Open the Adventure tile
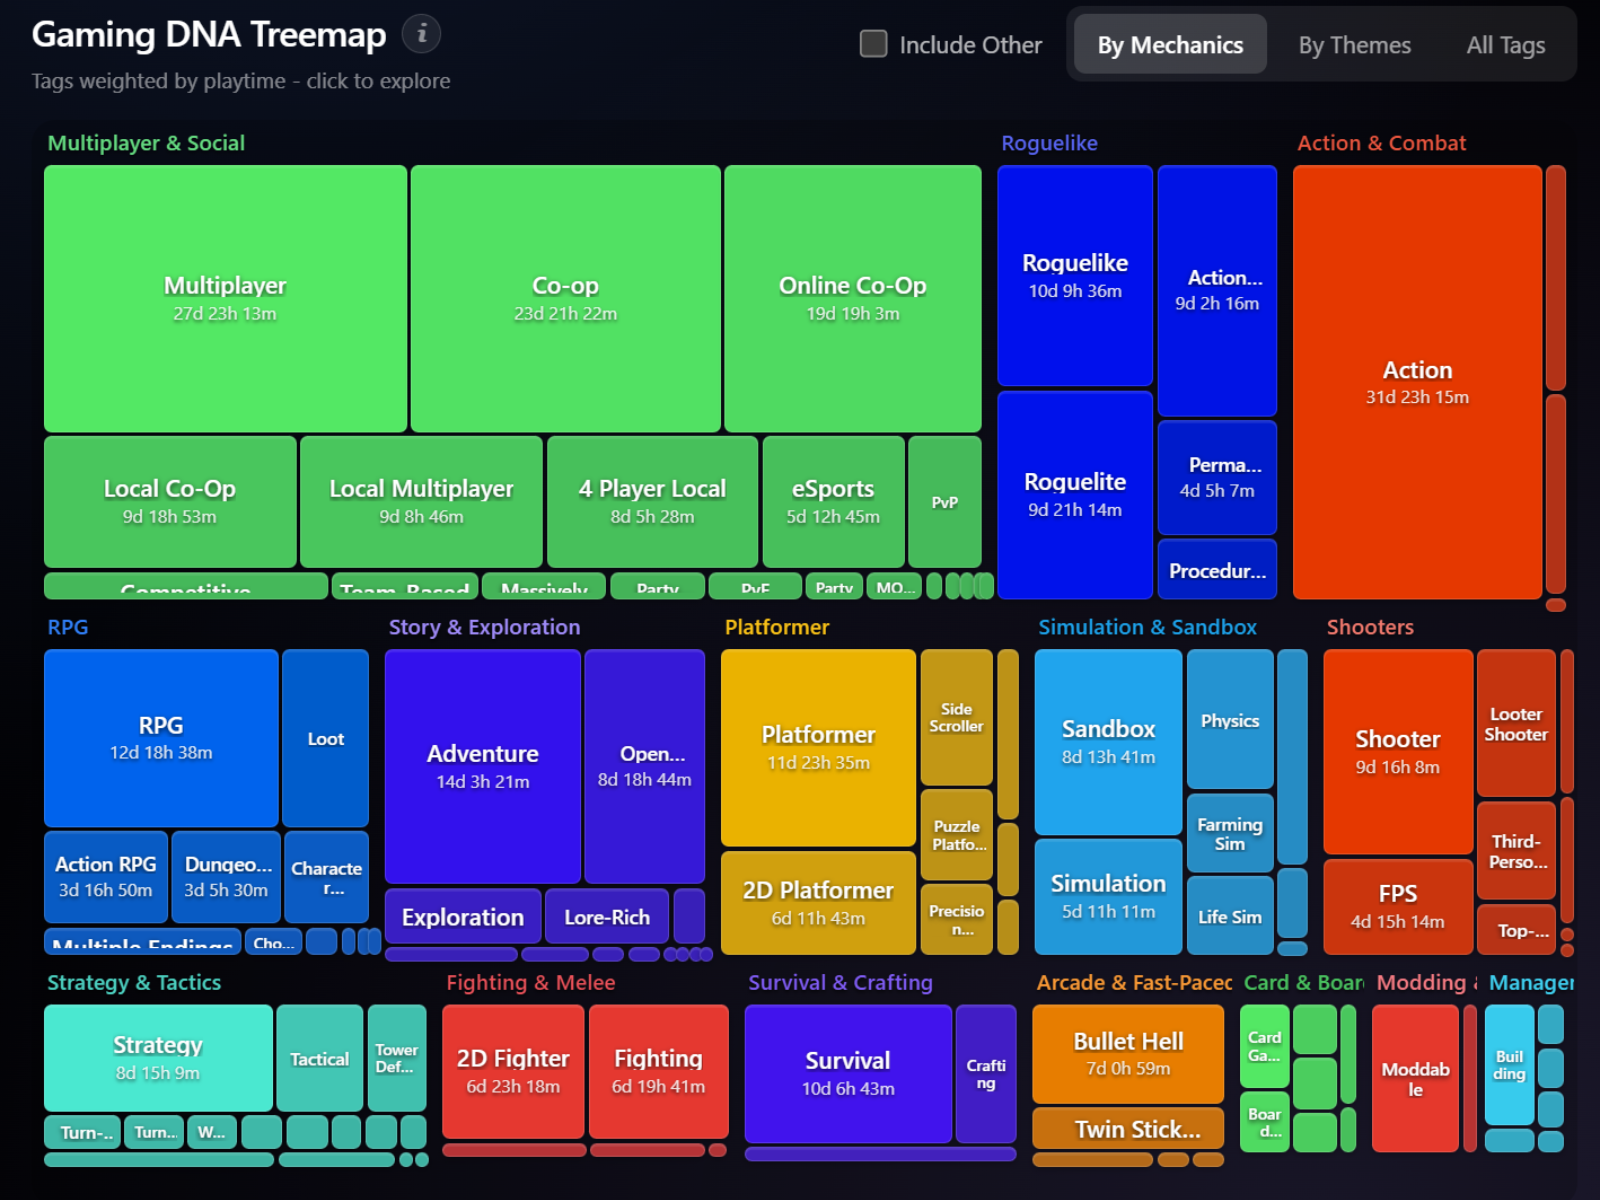 pyautogui.click(x=482, y=766)
